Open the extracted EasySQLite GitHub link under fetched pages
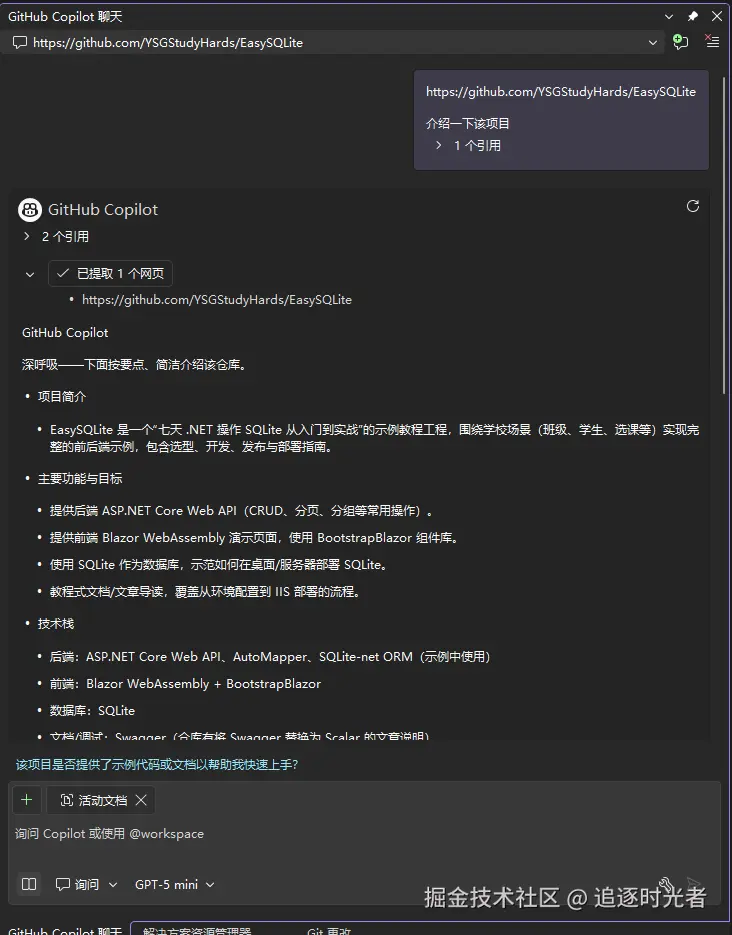This screenshot has width=732, height=935. [216, 299]
